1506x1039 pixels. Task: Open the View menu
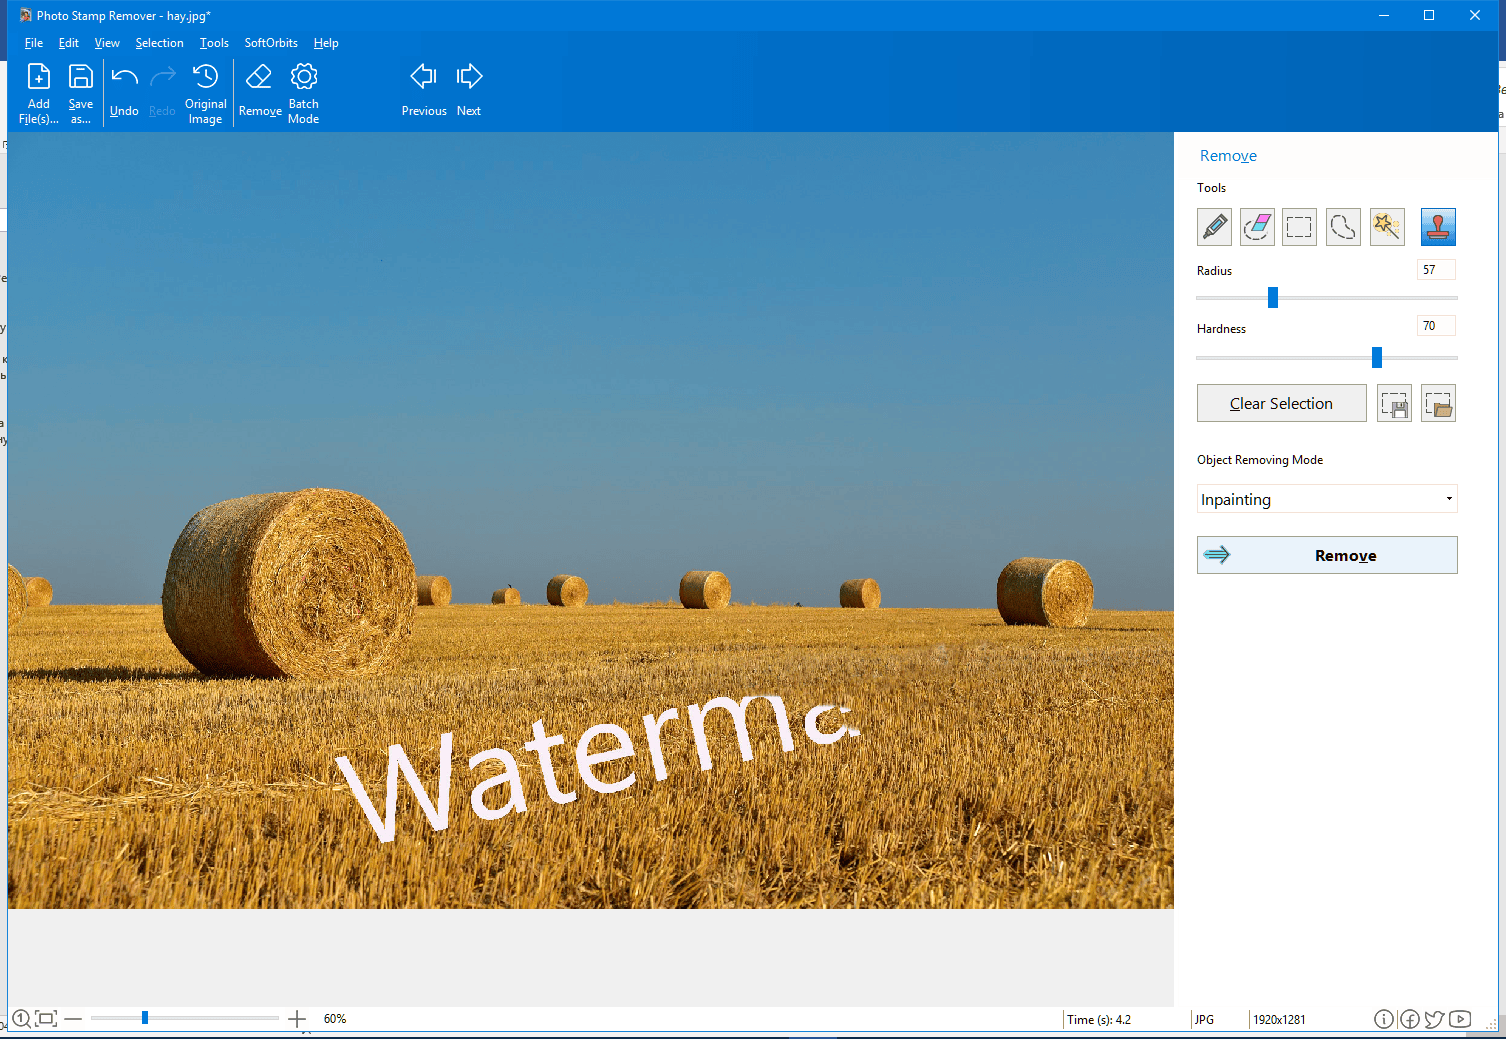pyautogui.click(x=107, y=43)
